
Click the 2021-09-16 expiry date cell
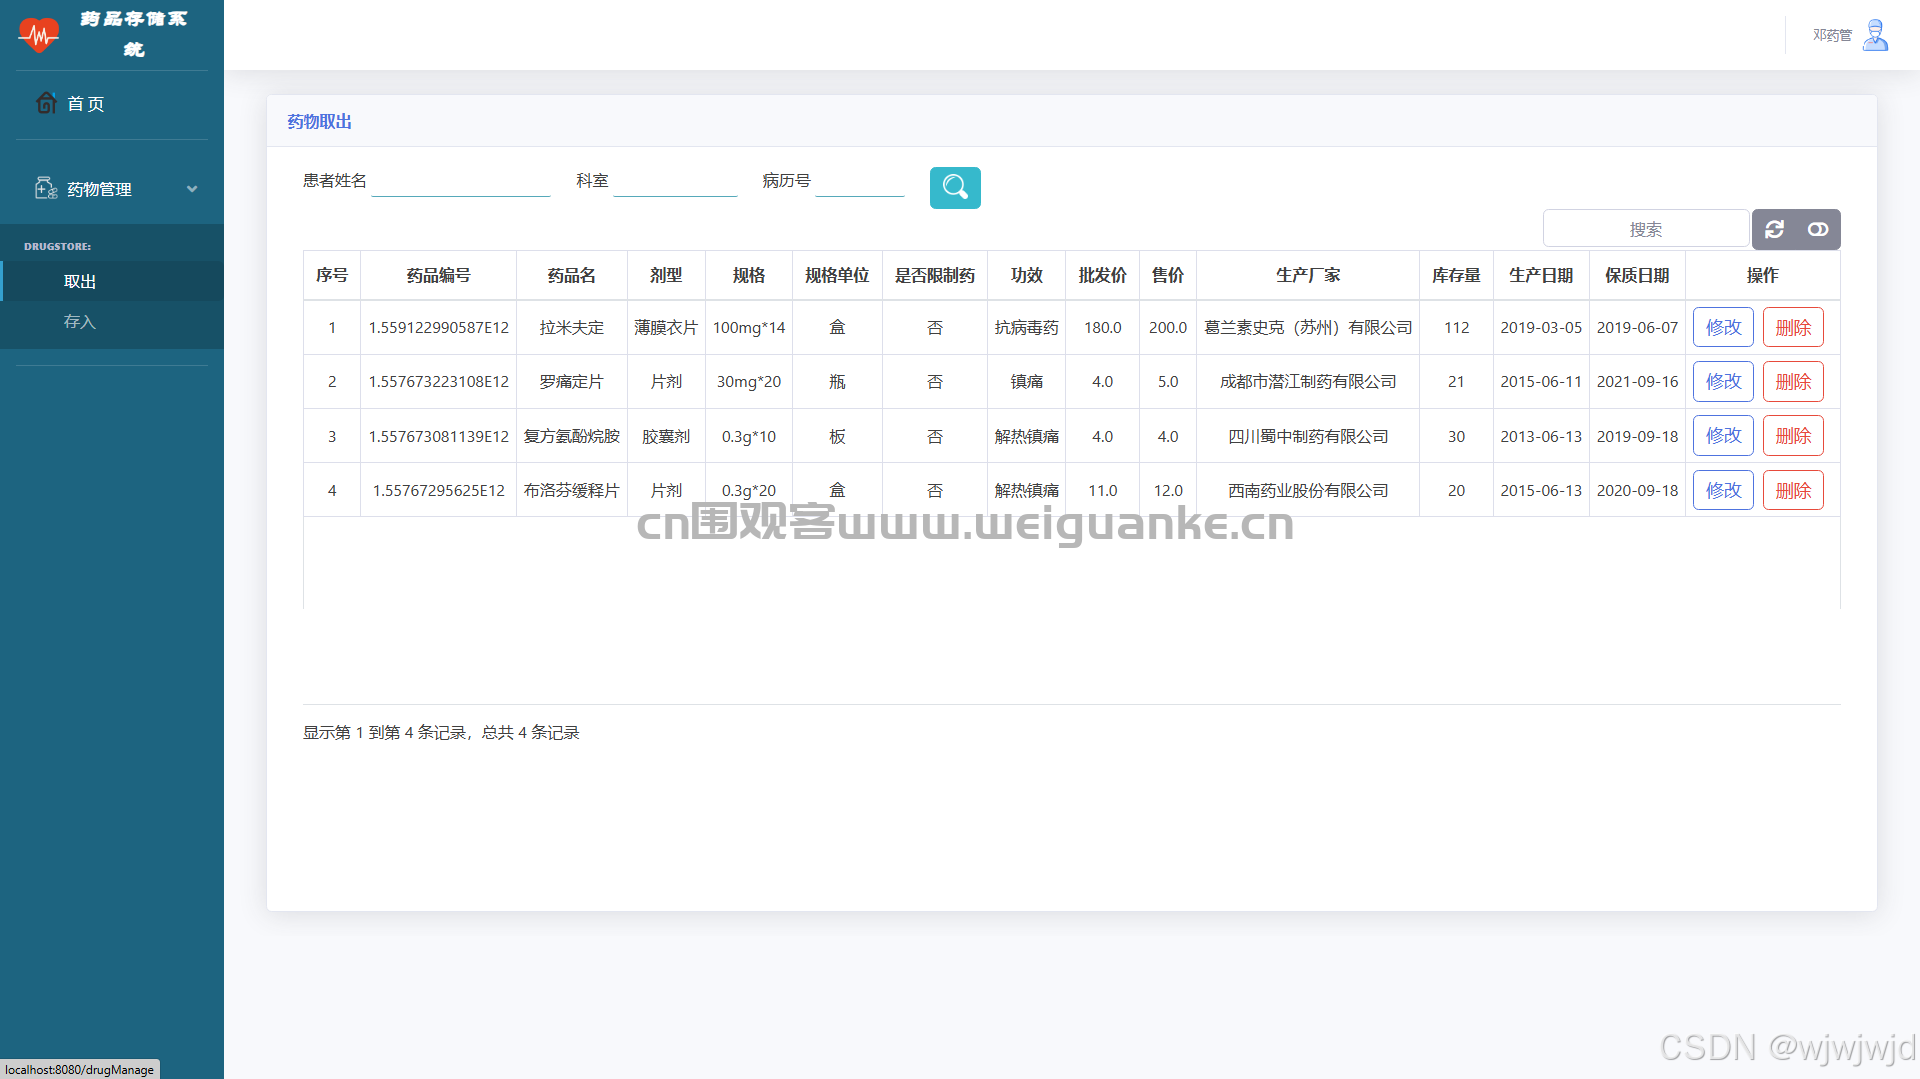click(1637, 381)
